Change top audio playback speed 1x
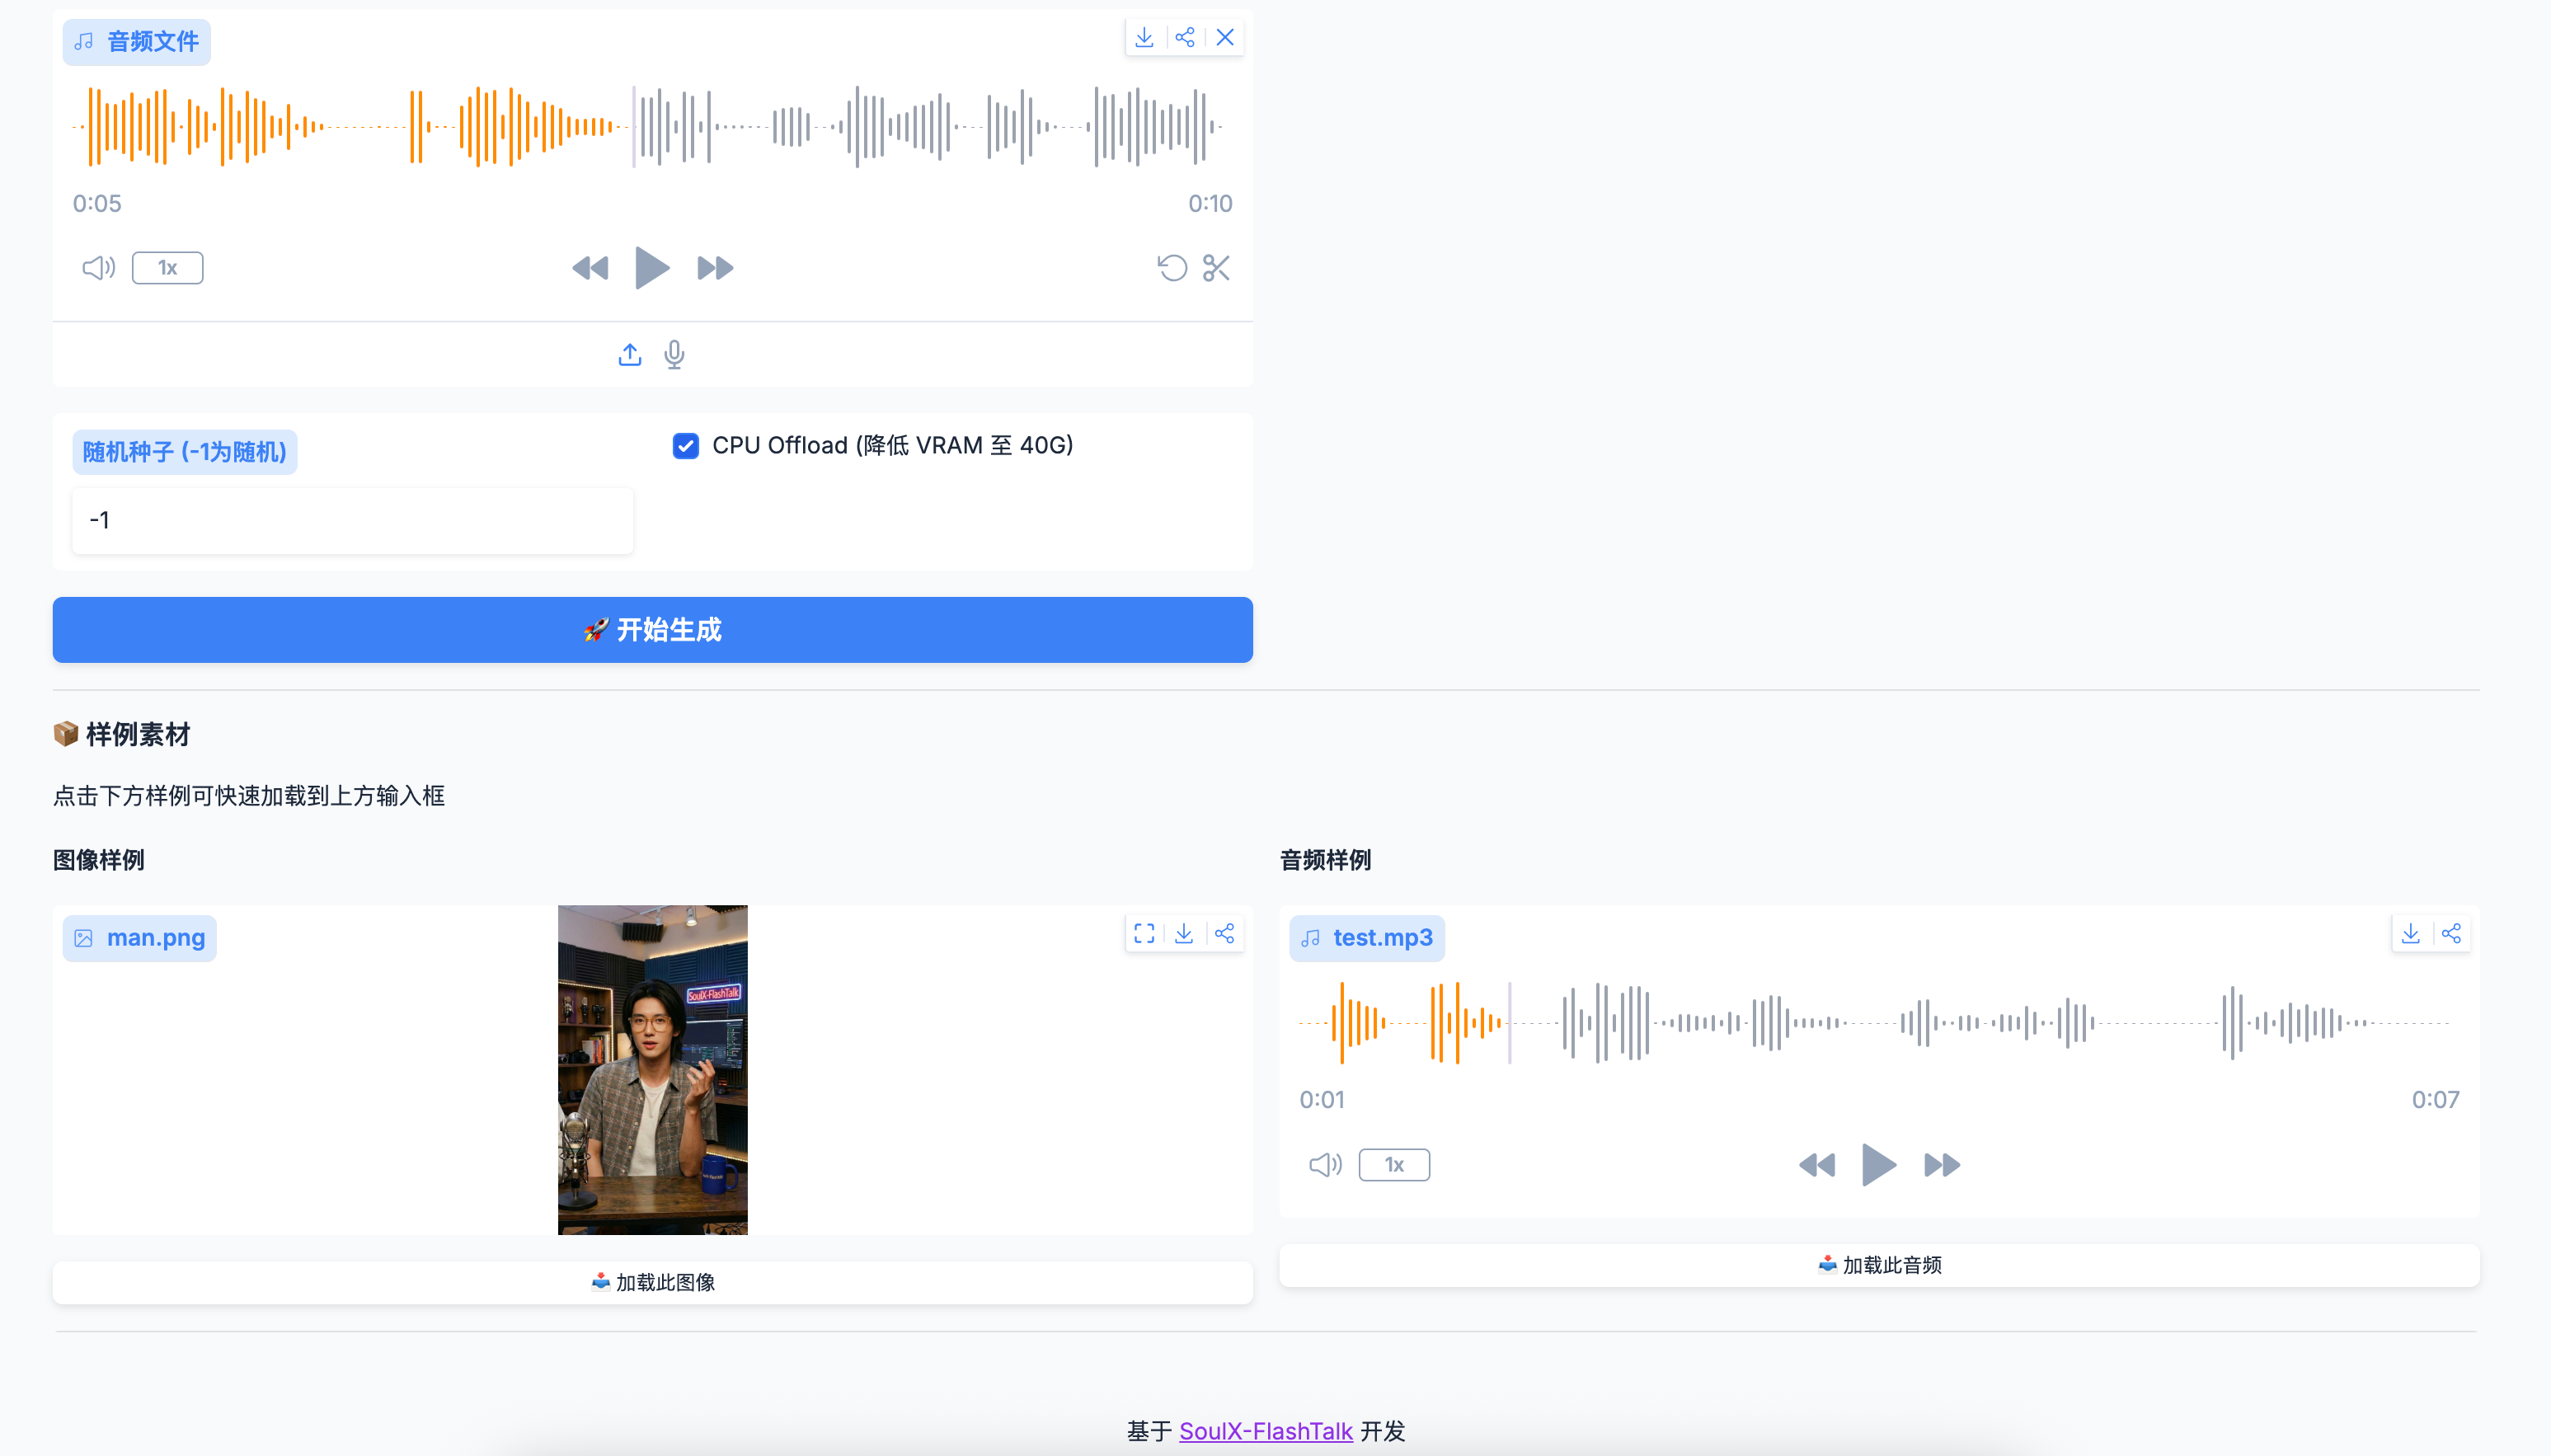 click(167, 268)
